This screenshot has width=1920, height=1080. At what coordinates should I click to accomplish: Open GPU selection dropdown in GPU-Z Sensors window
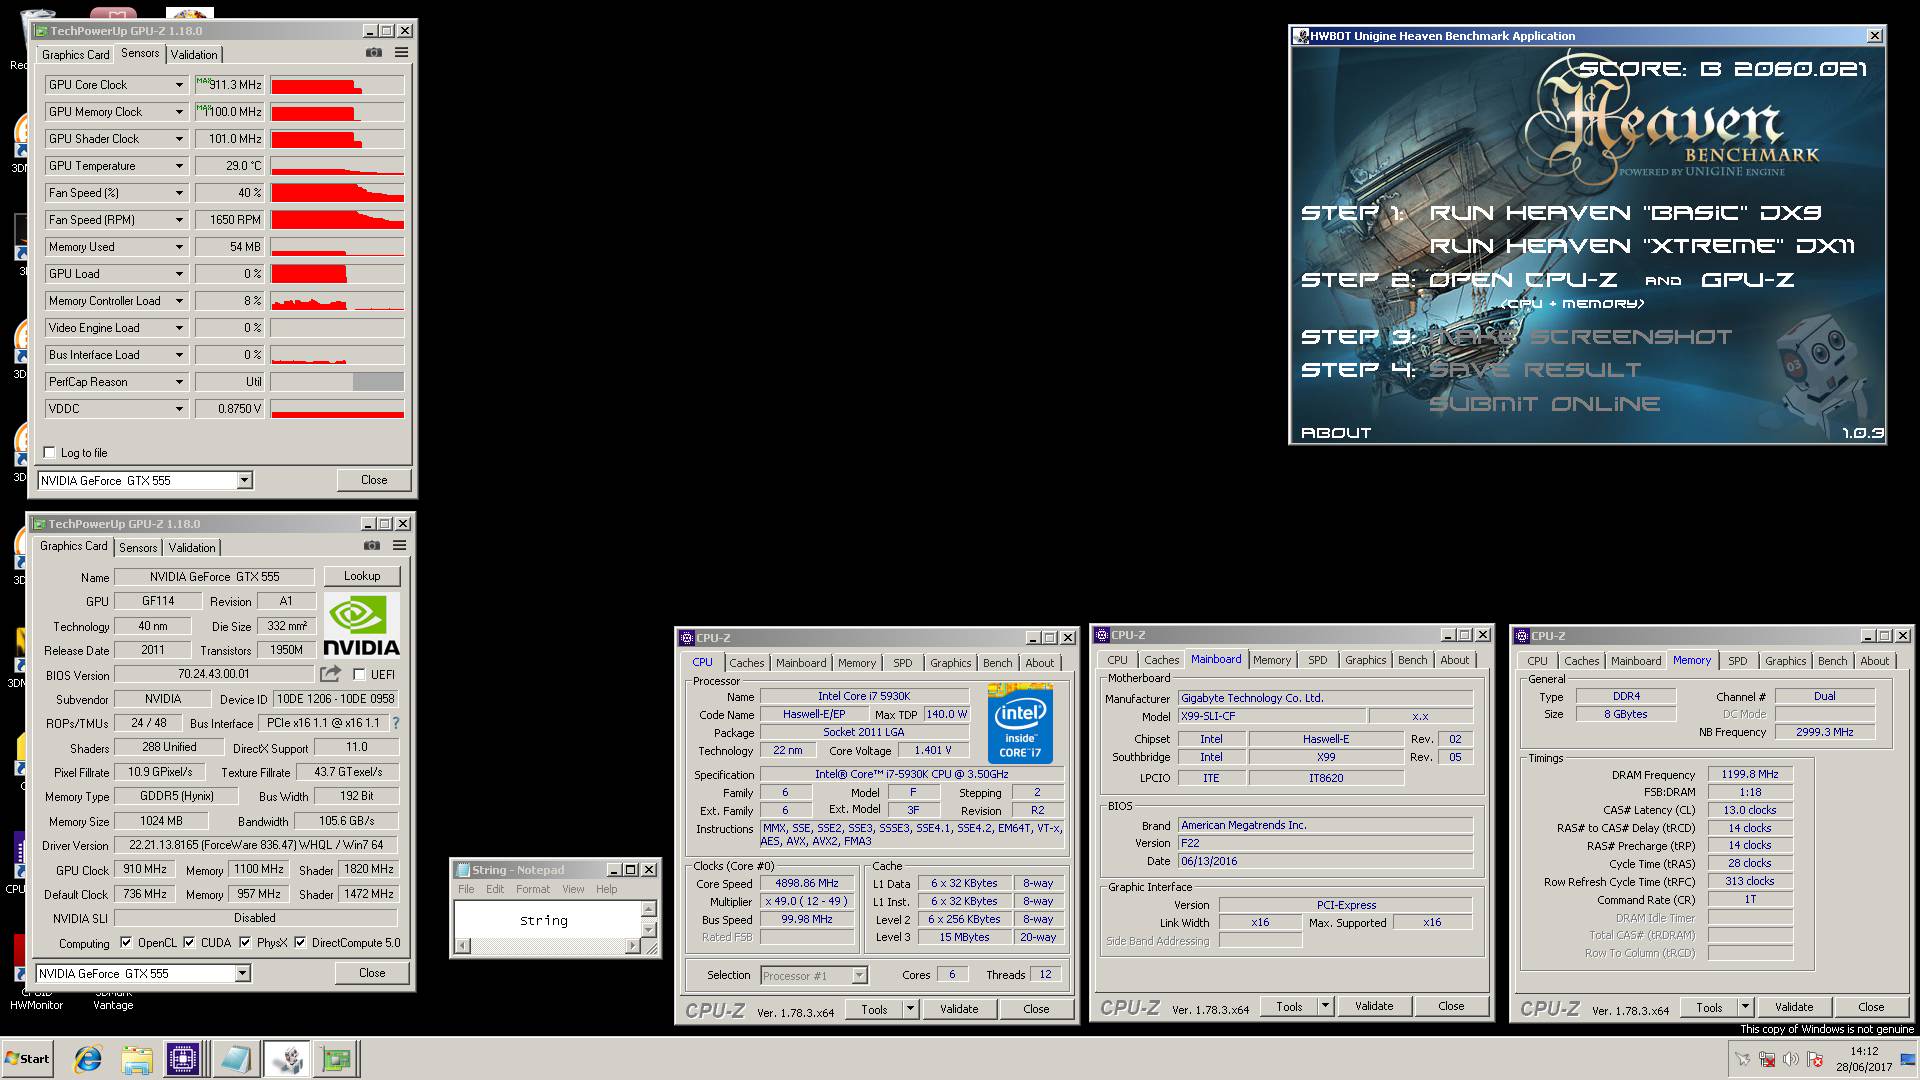[244, 481]
